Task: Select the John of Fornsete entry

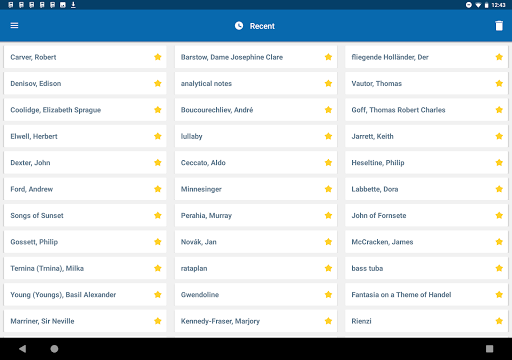Action: point(427,215)
